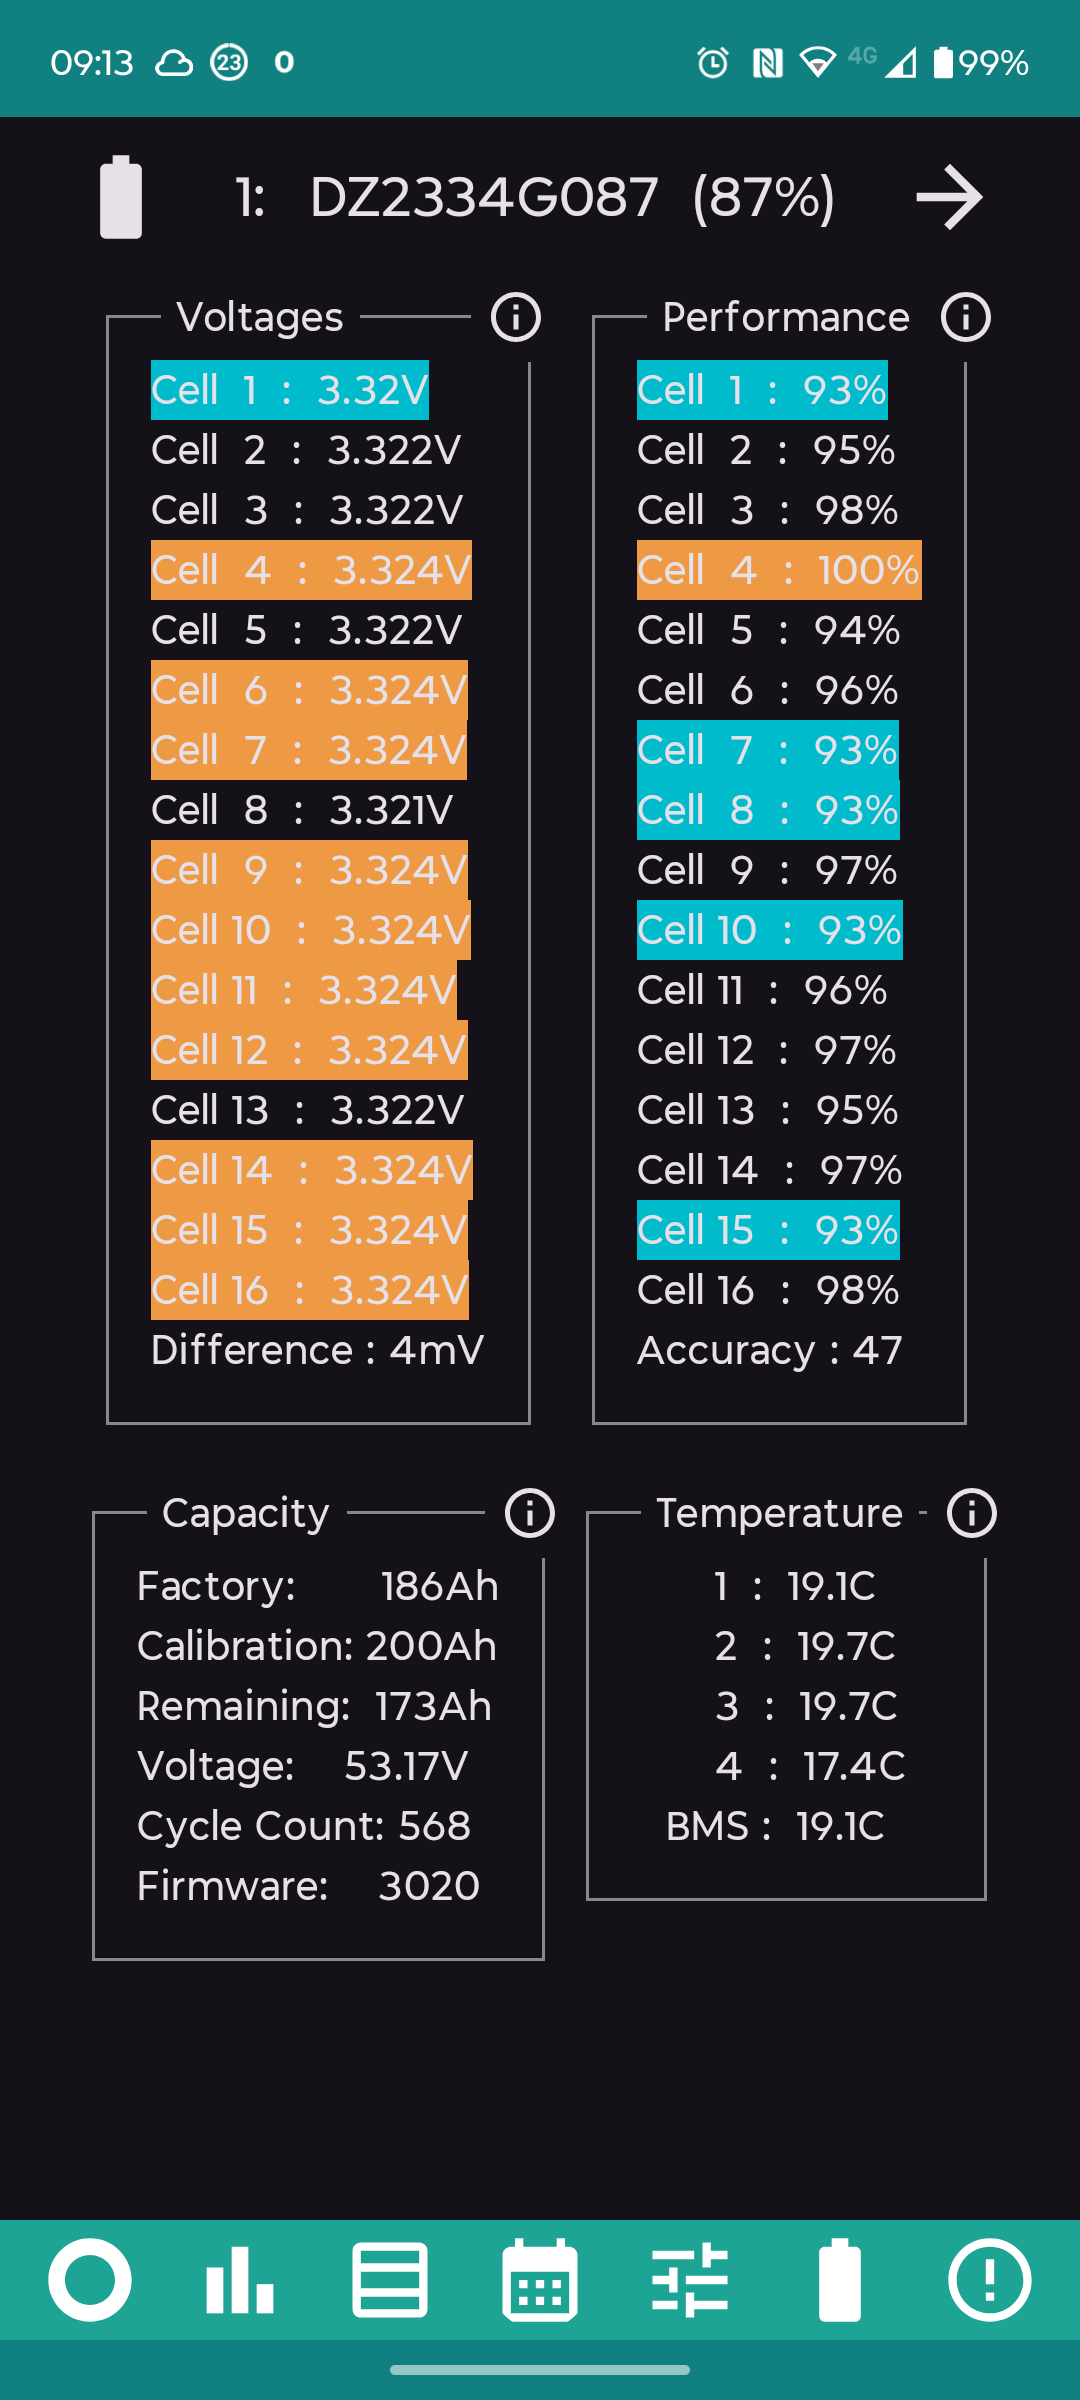This screenshot has width=1080, height=2400.
Task: Open the Performance info icon
Action: tap(966, 318)
